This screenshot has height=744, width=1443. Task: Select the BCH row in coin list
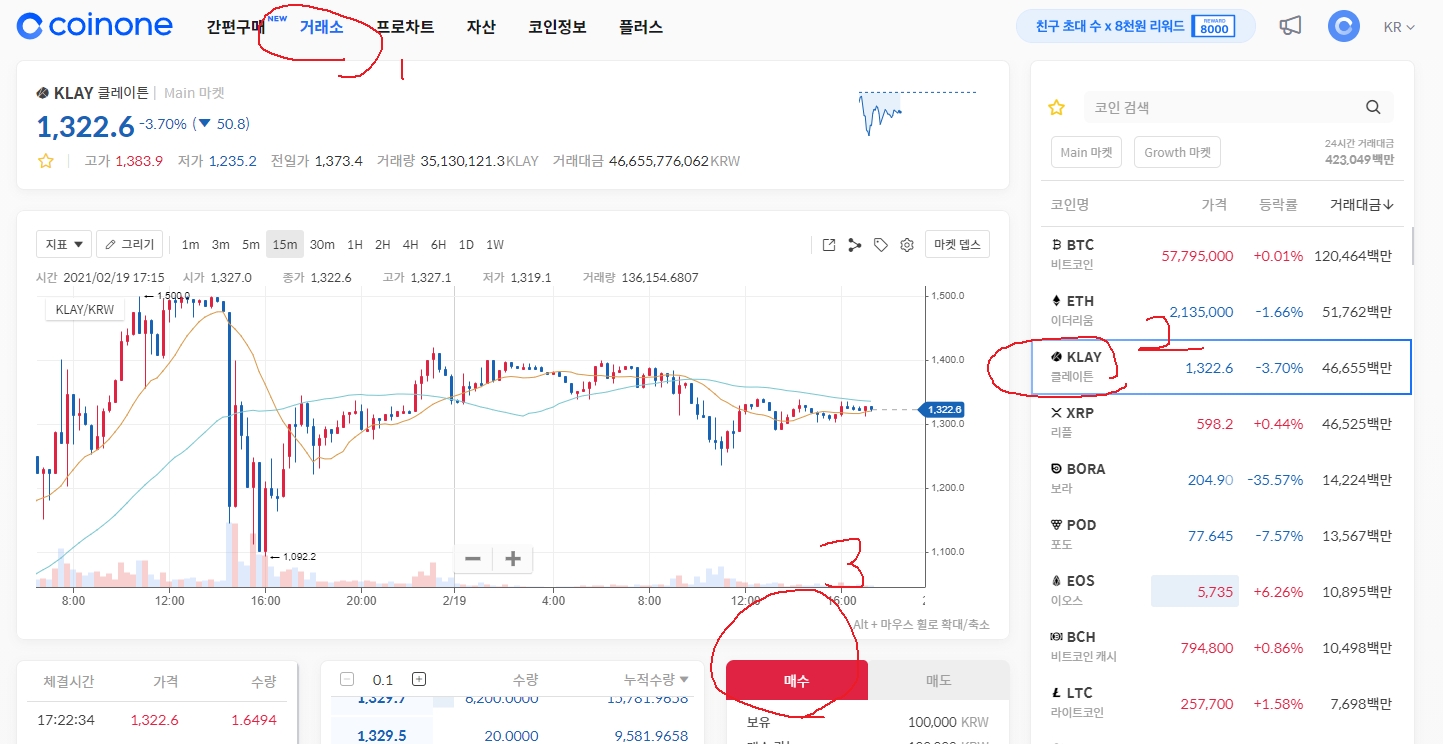pos(1221,647)
